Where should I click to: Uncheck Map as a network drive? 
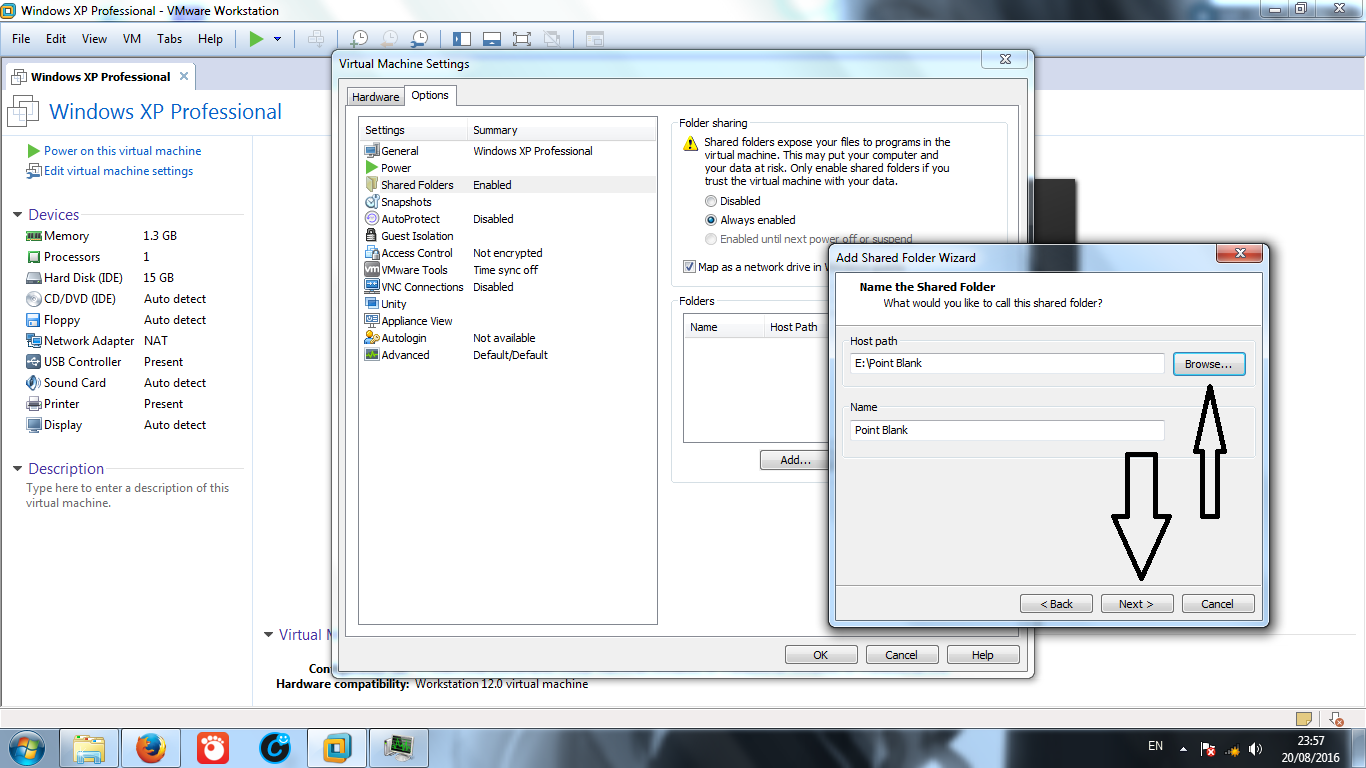(689, 266)
